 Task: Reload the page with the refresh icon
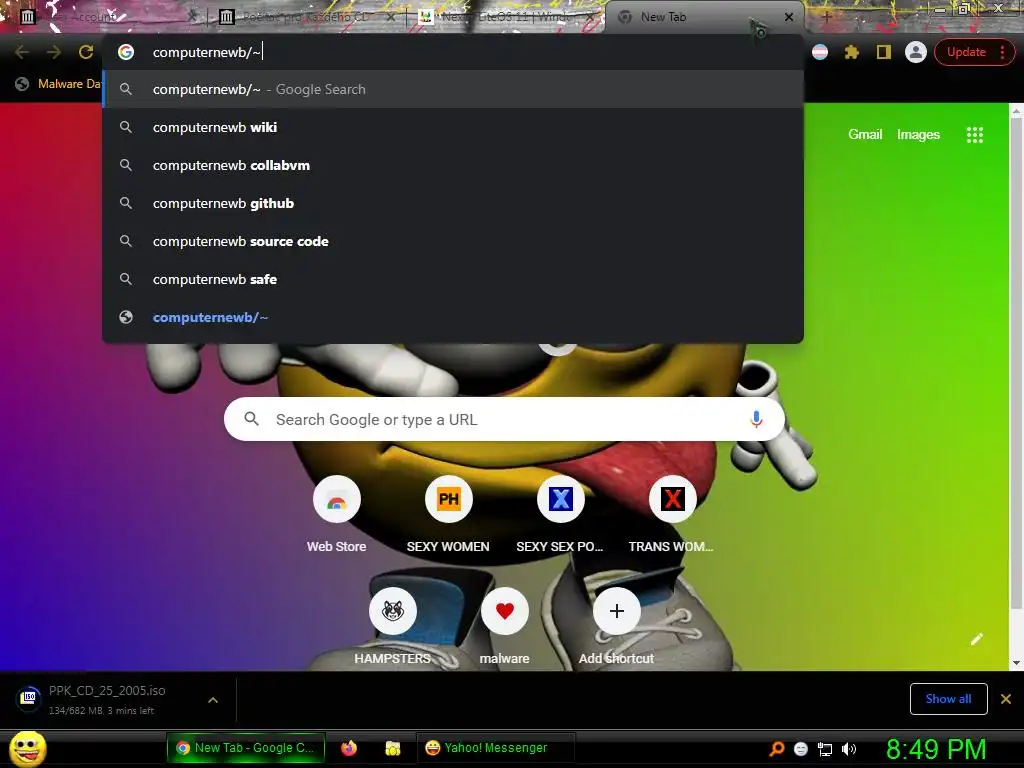[x=86, y=52]
